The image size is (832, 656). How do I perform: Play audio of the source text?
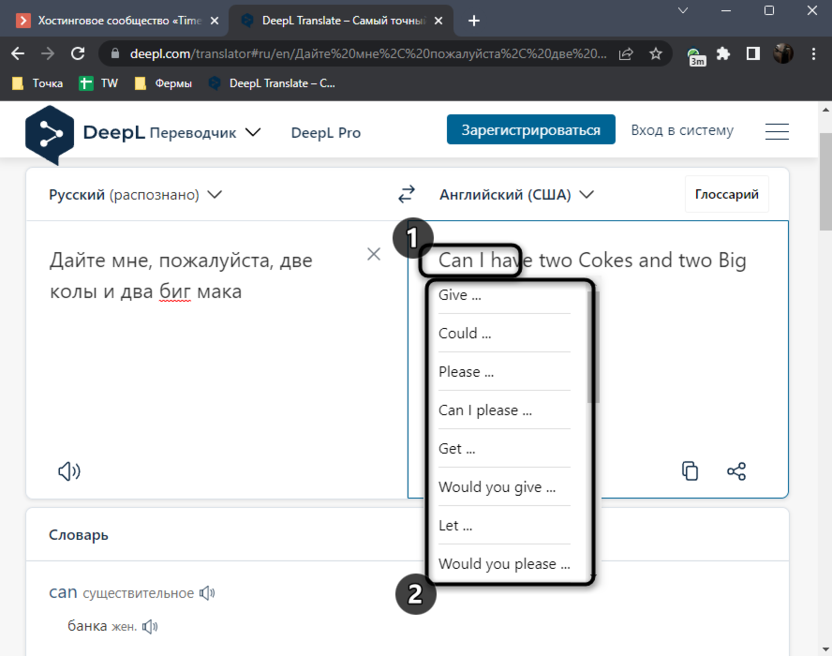[69, 471]
